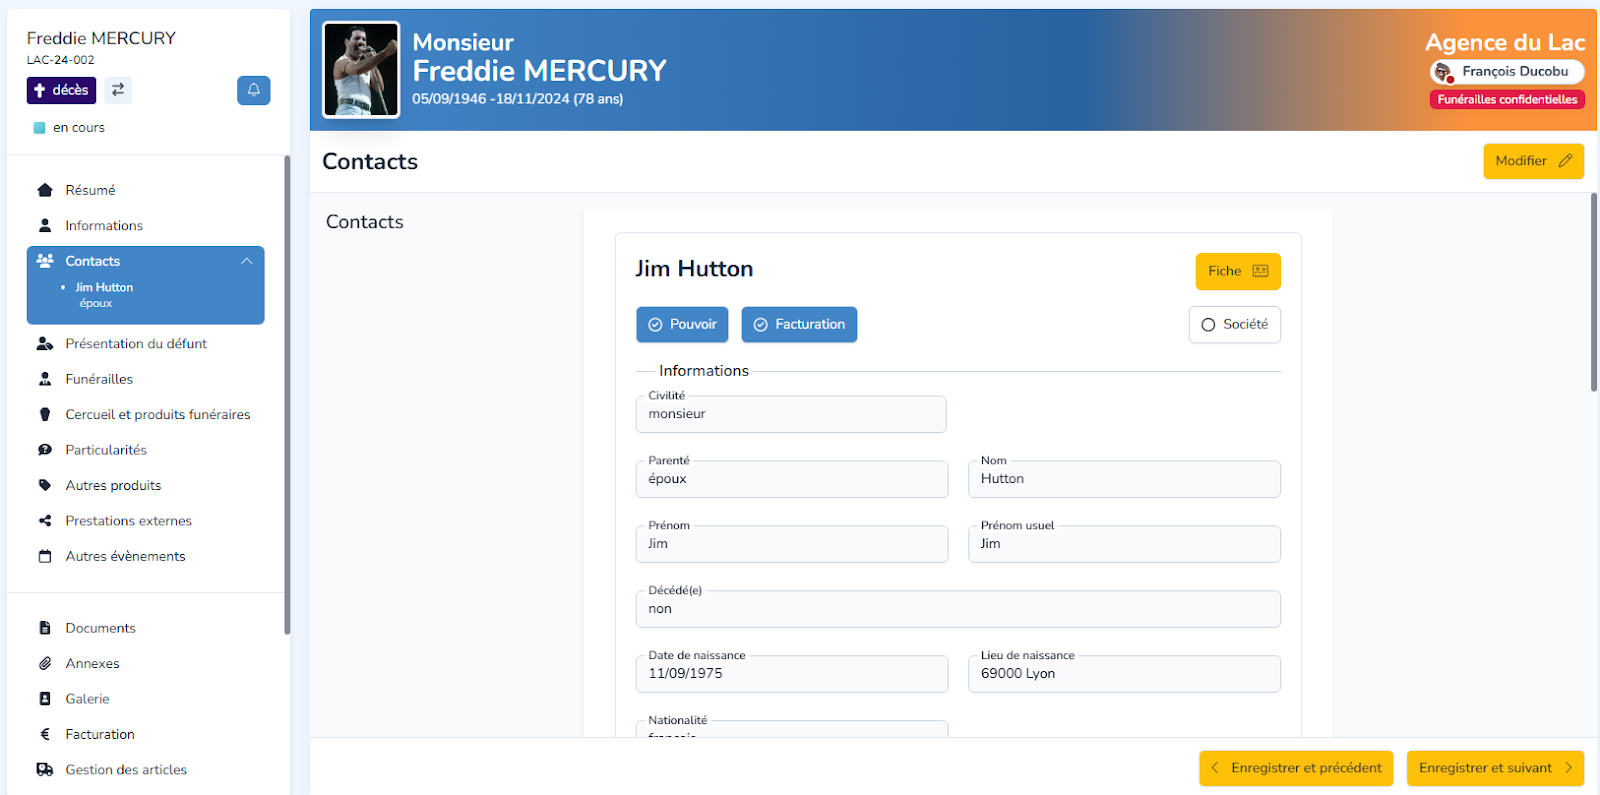Click the Prestations externes share icon
Screen dimensions: 1600x795
(x=45, y=520)
